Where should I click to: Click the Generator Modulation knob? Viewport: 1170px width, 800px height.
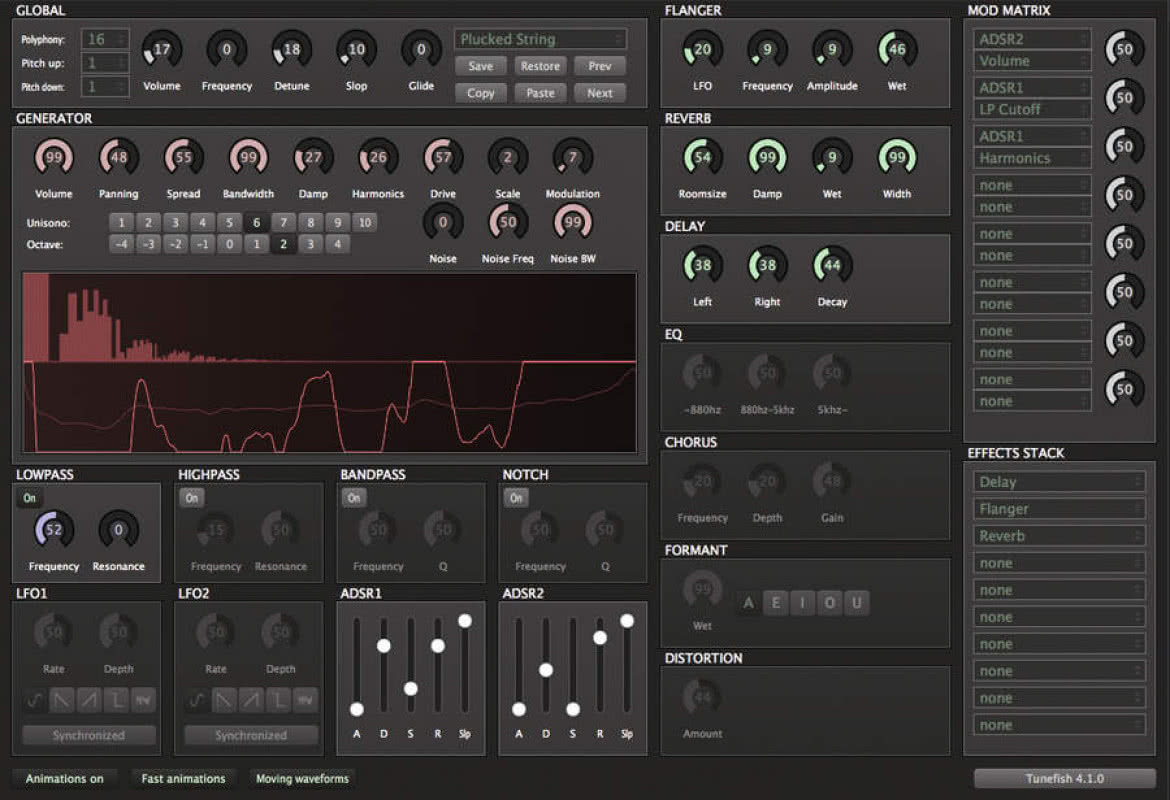click(572, 157)
